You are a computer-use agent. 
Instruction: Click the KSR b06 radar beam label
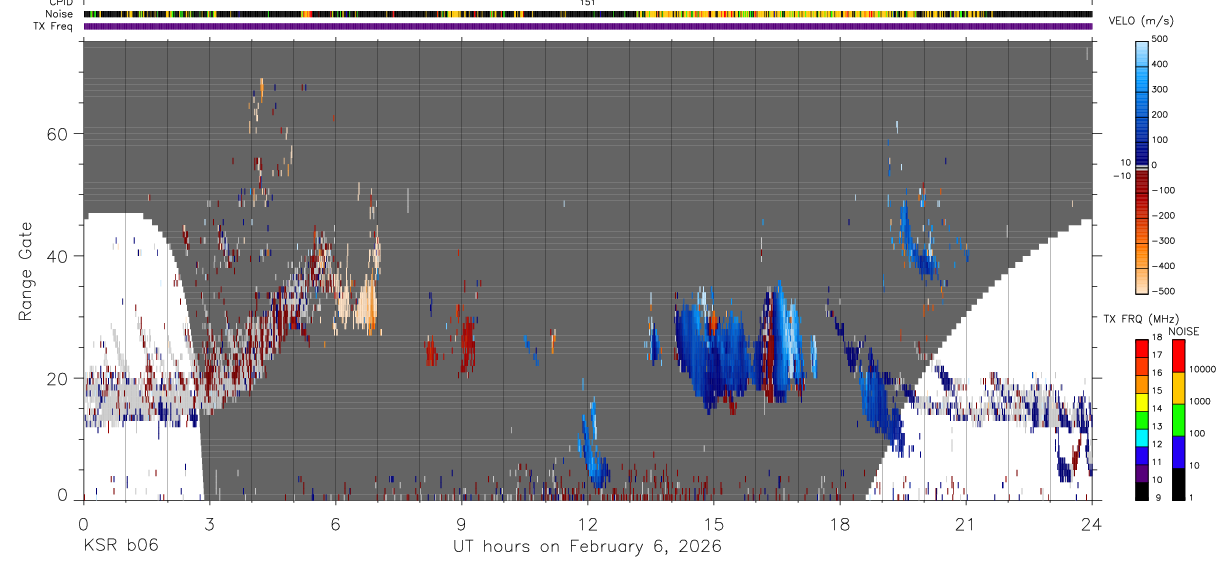[119, 546]
